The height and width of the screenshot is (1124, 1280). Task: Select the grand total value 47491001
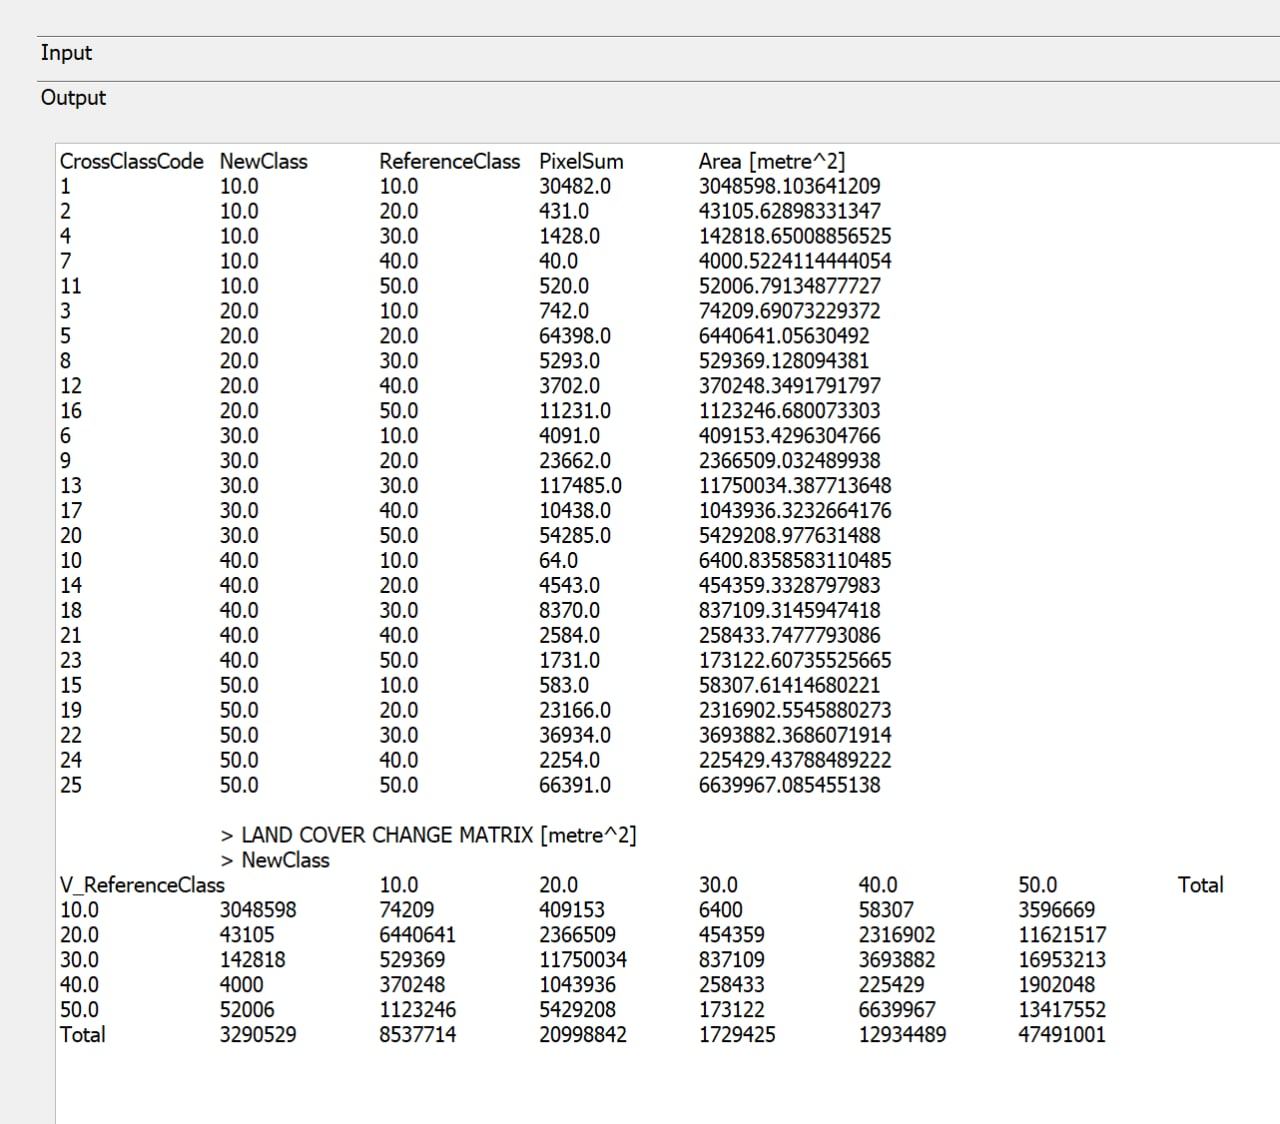click(1061, 1035)
